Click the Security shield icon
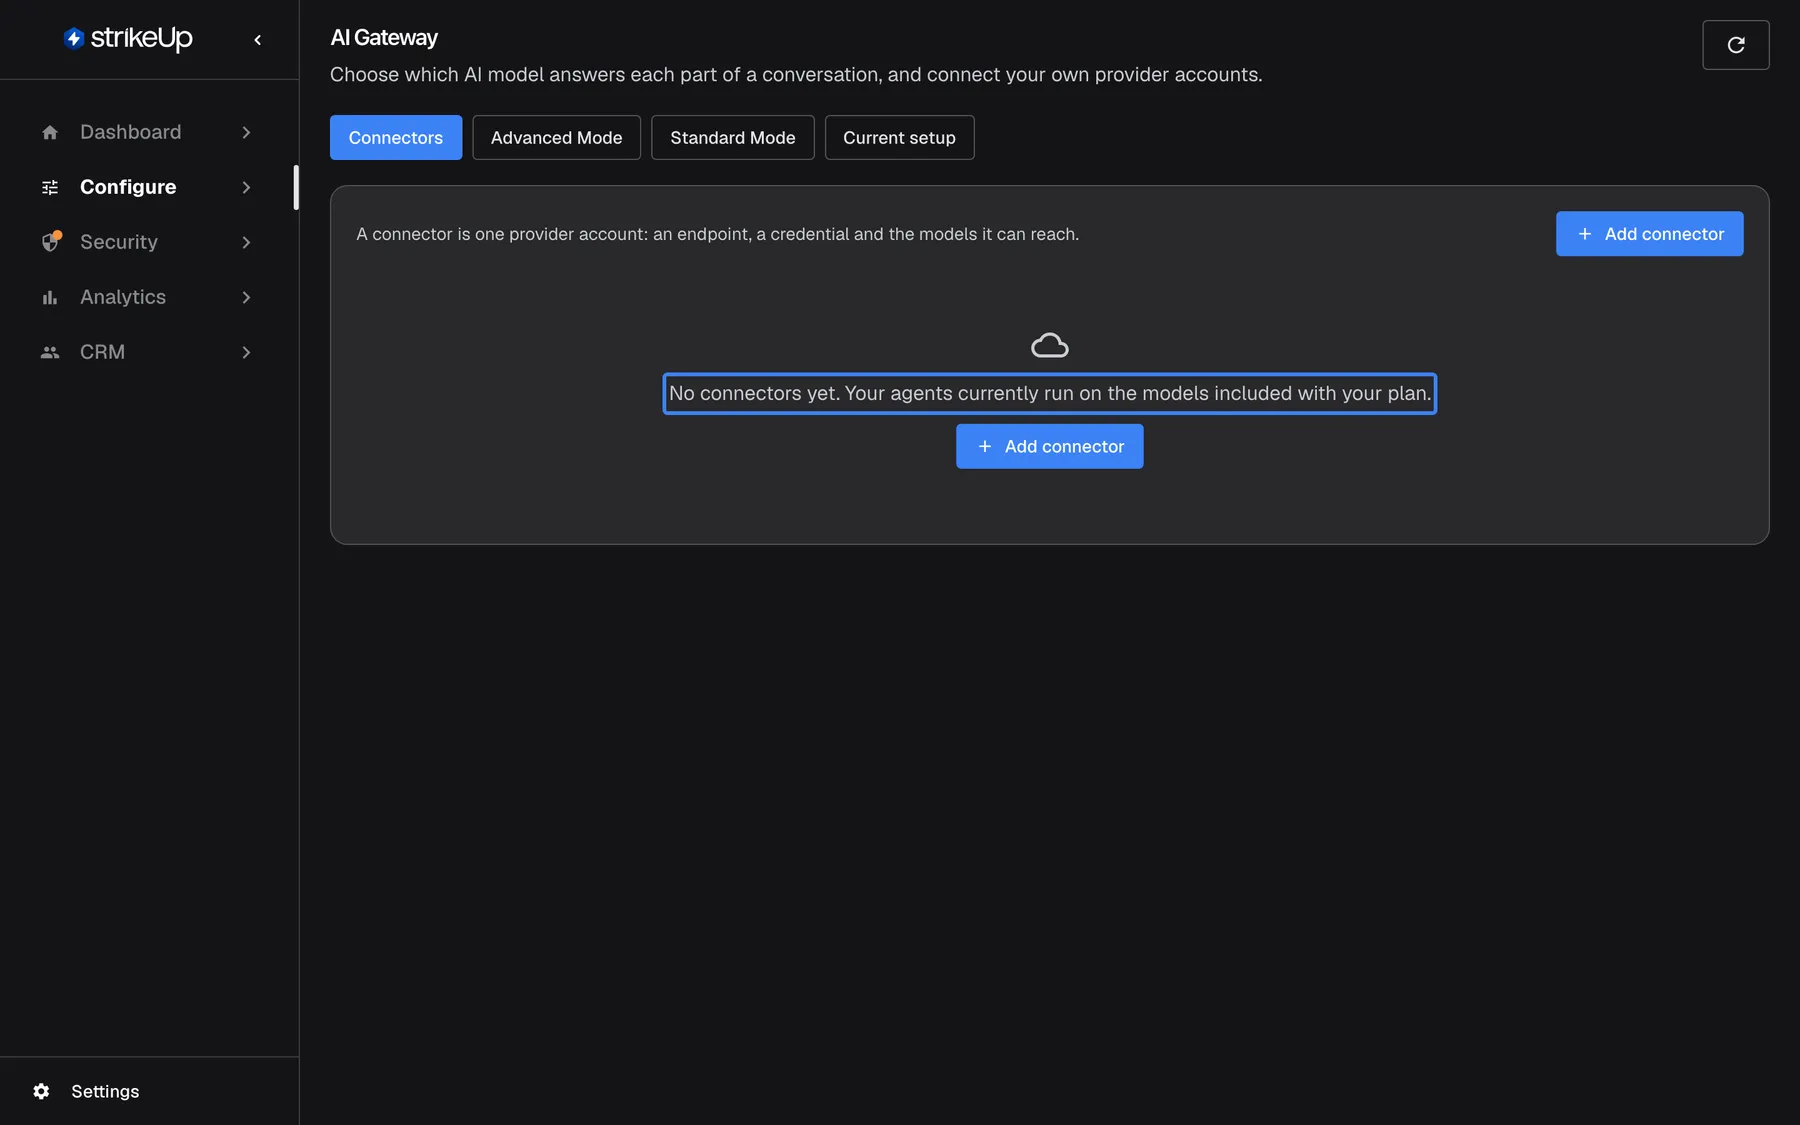 [50, 242]
